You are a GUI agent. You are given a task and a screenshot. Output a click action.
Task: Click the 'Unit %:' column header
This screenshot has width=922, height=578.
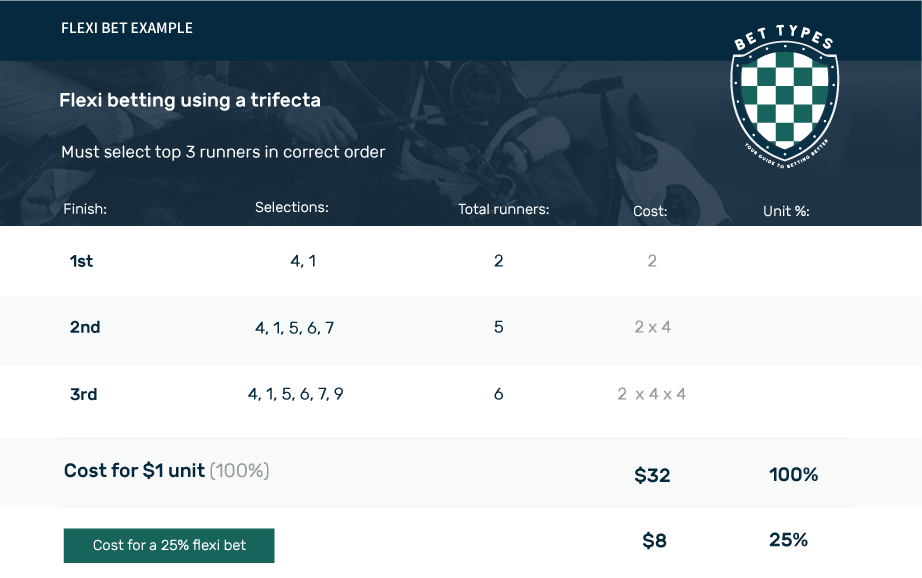(786, 211)
